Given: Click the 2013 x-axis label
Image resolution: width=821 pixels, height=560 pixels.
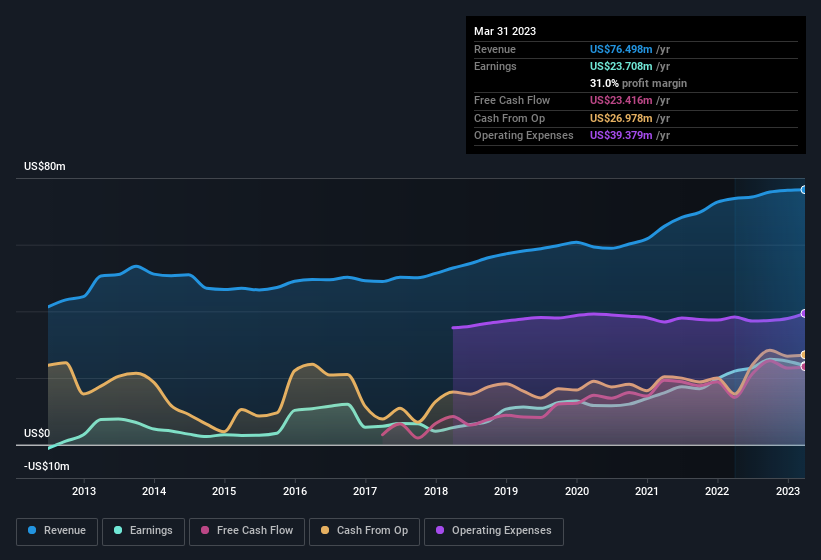Looking at the screenshot, I should coord(84,491).
